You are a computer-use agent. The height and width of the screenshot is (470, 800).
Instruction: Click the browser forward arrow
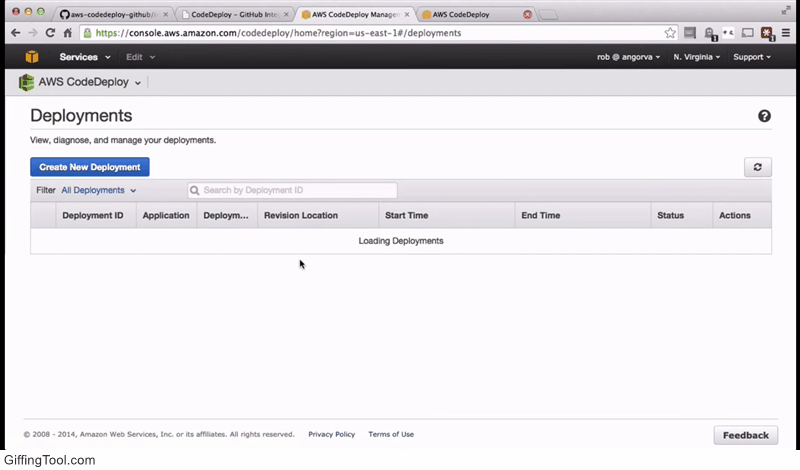33,33
